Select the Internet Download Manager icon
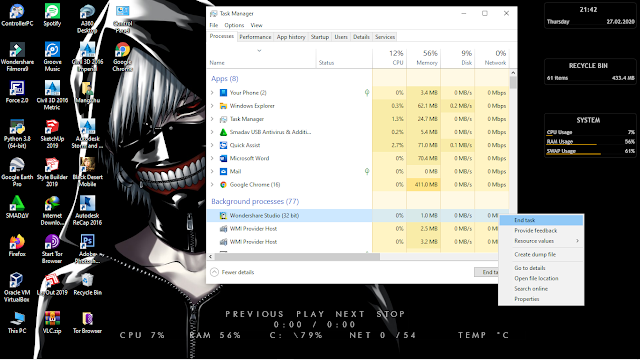 52,211
